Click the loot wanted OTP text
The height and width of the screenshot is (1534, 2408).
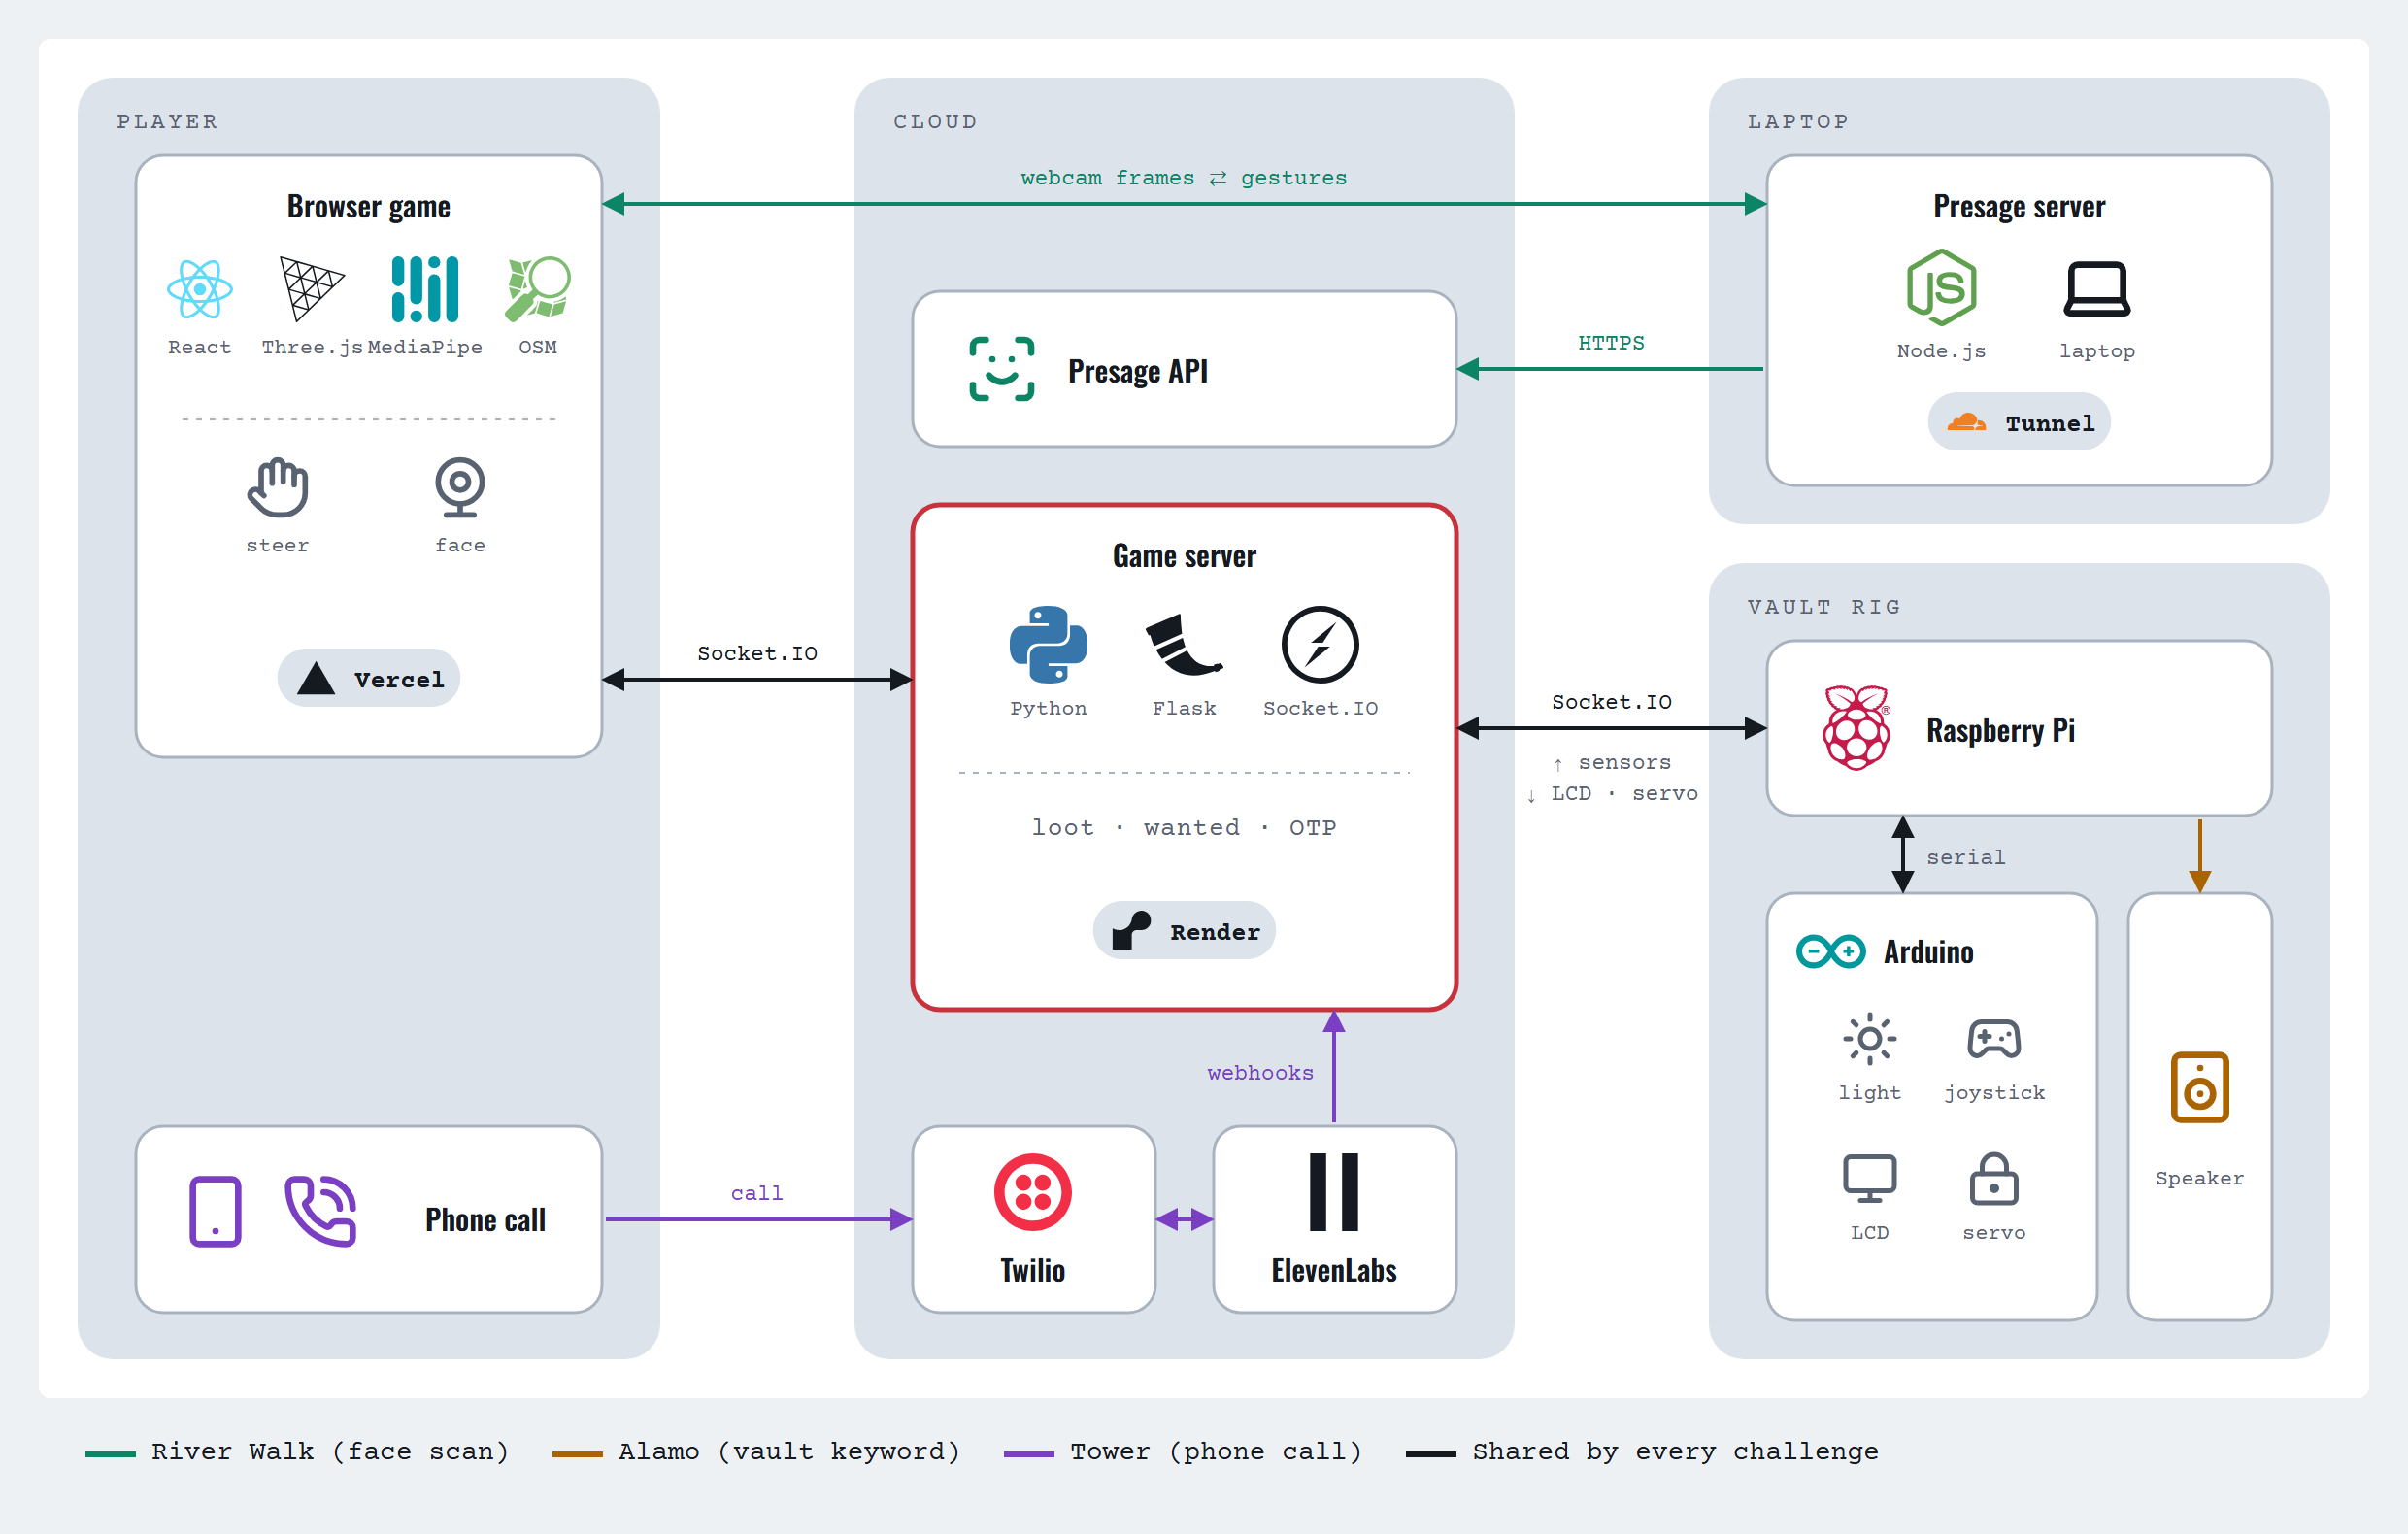tap(1184, 827)
